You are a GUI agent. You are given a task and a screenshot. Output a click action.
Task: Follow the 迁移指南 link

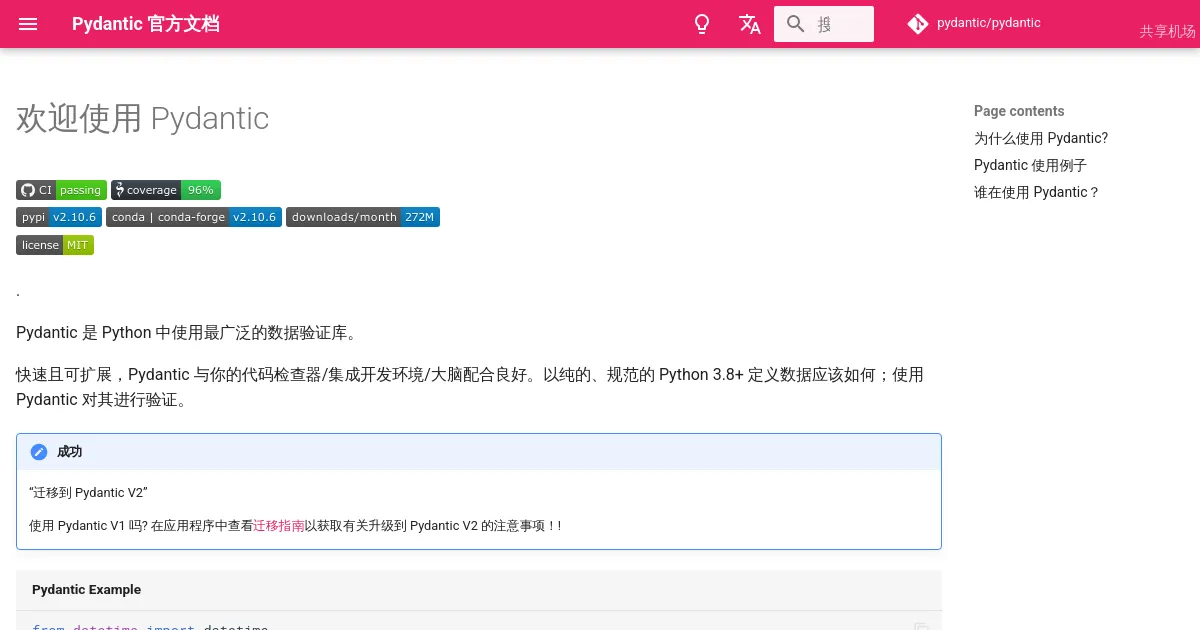click(x=279, y=526)
